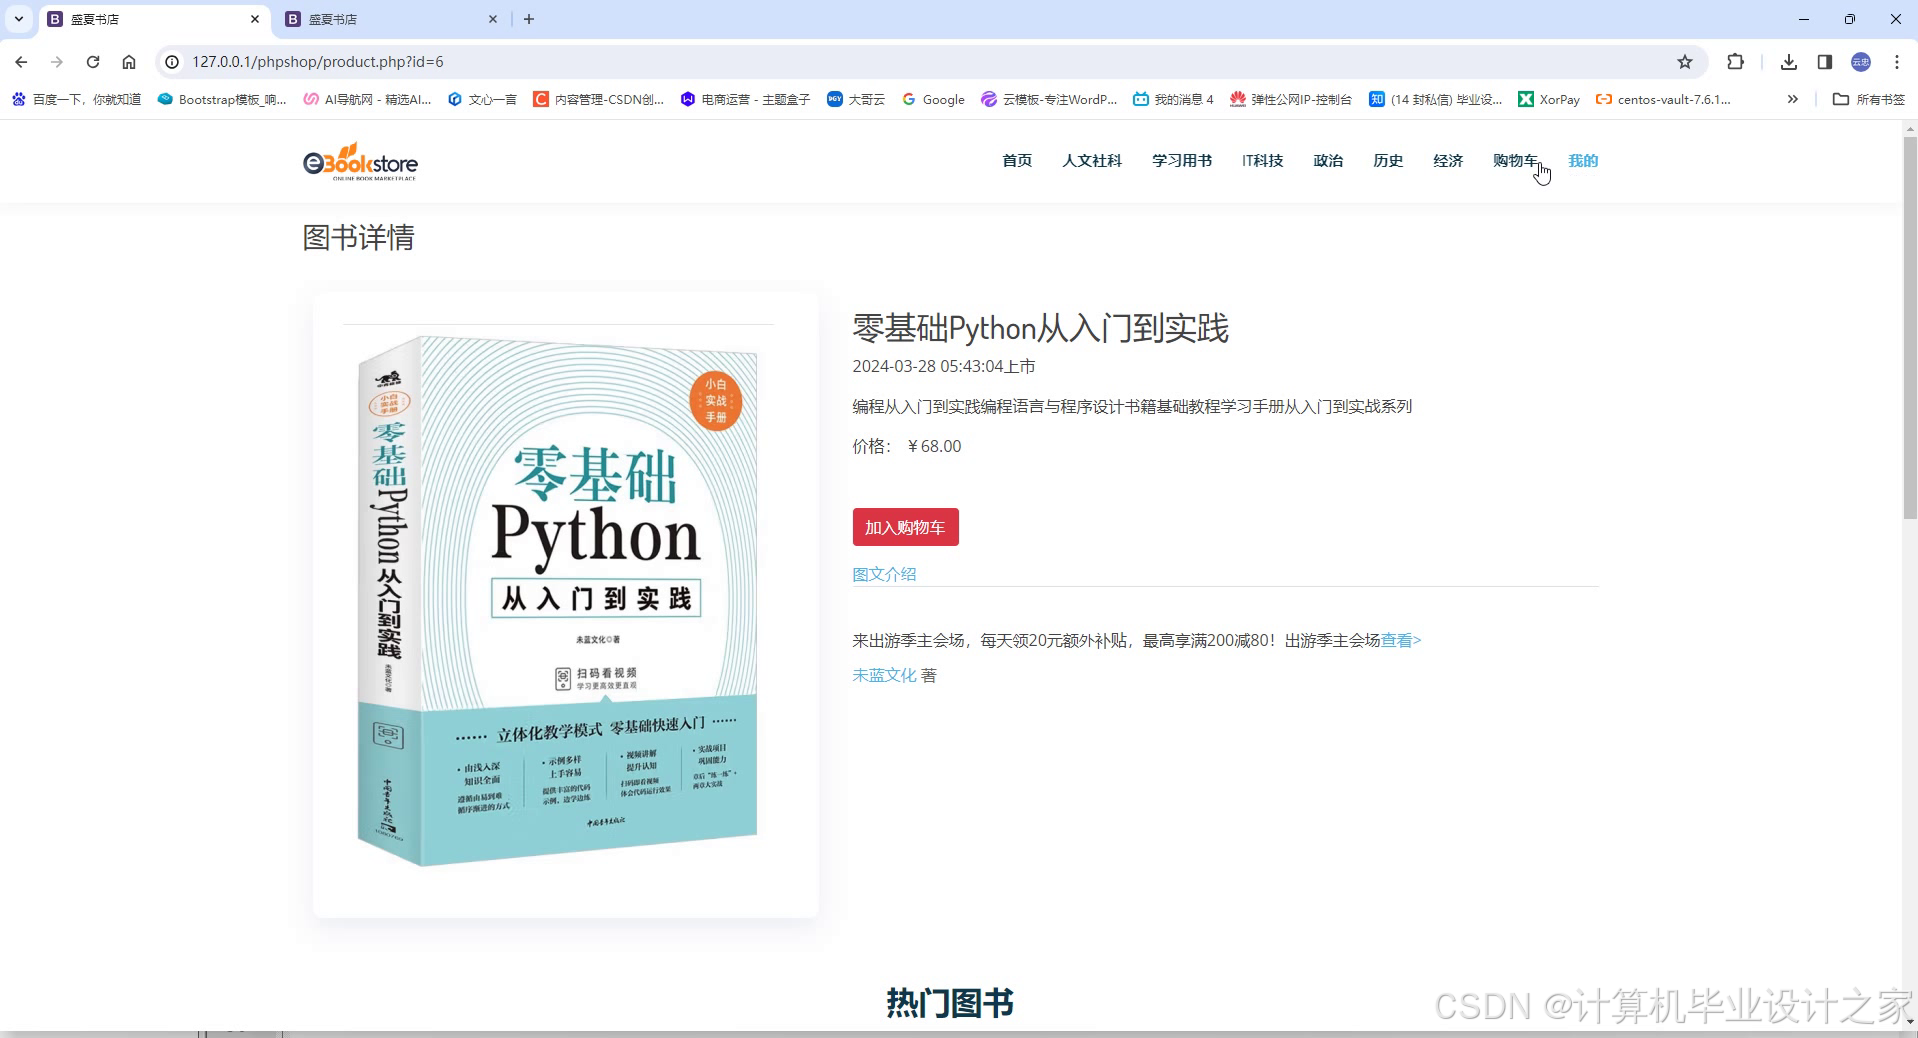Open the 历史 category

[1388, 161]
